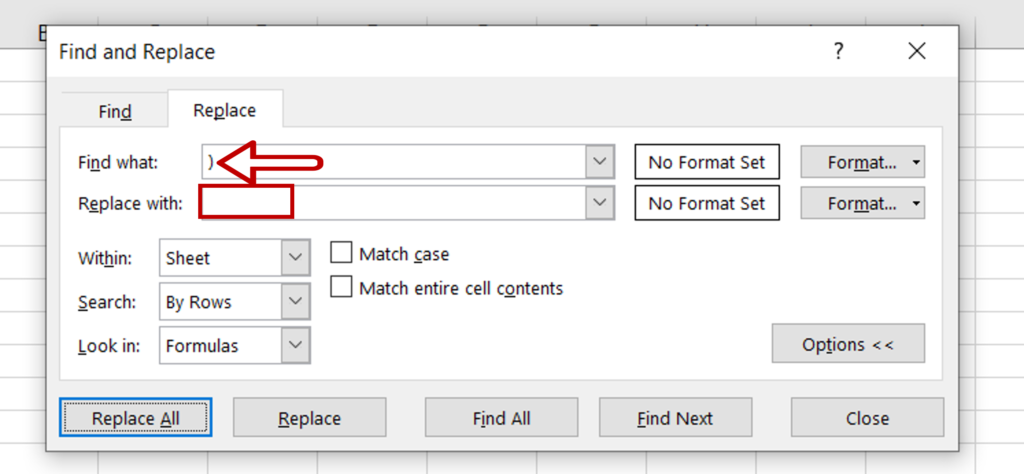This screenshot has width=1024, height=474.
Task: Click the Find All button
Action: tap(502, 418)
